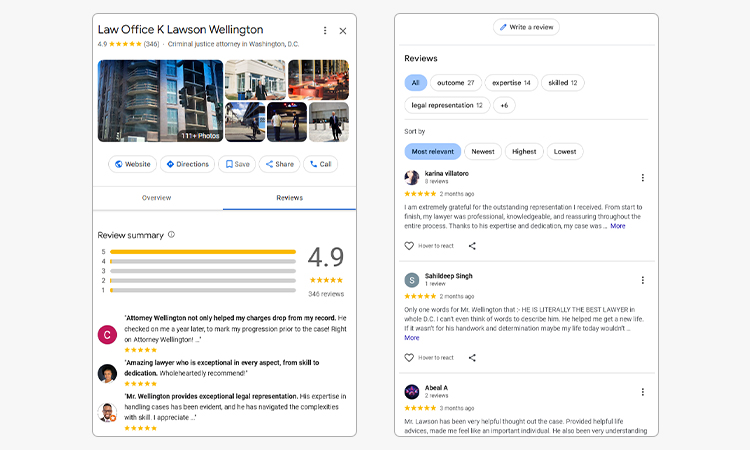Switch to the Reviews tab
The width and height of the screenshot is (750, 450).
coord(289,198)
